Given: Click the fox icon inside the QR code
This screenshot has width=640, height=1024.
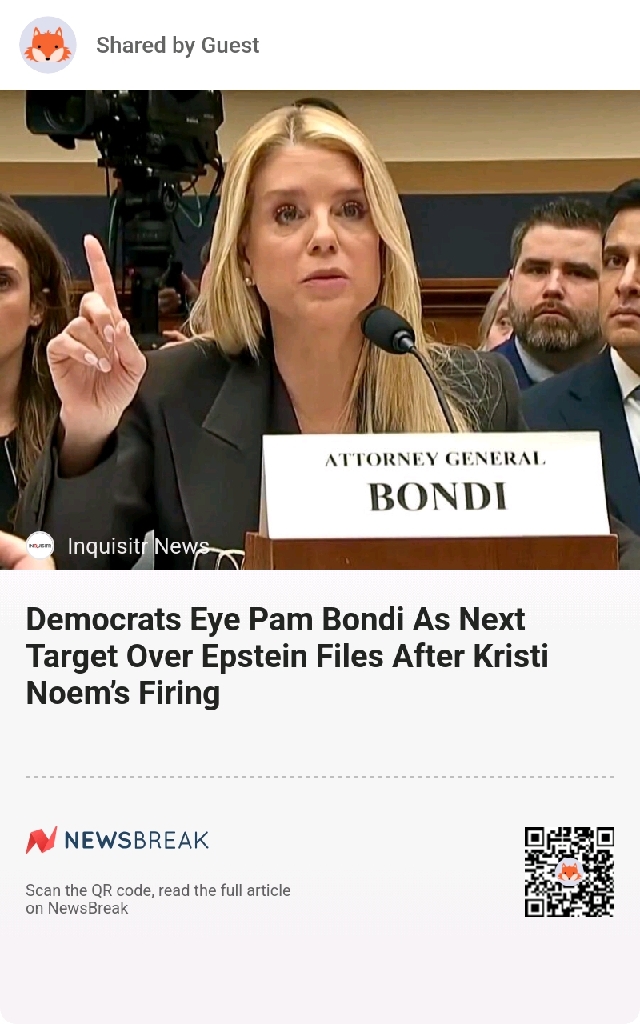Looking at the screenshot, I should click(x=569, y=872).
